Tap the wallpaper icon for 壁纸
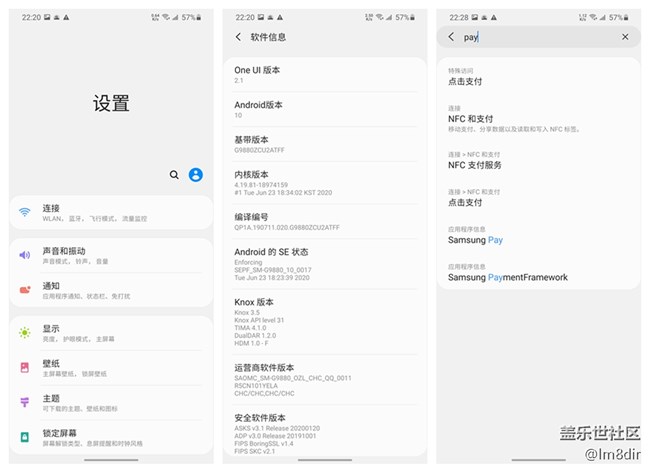 25,367
